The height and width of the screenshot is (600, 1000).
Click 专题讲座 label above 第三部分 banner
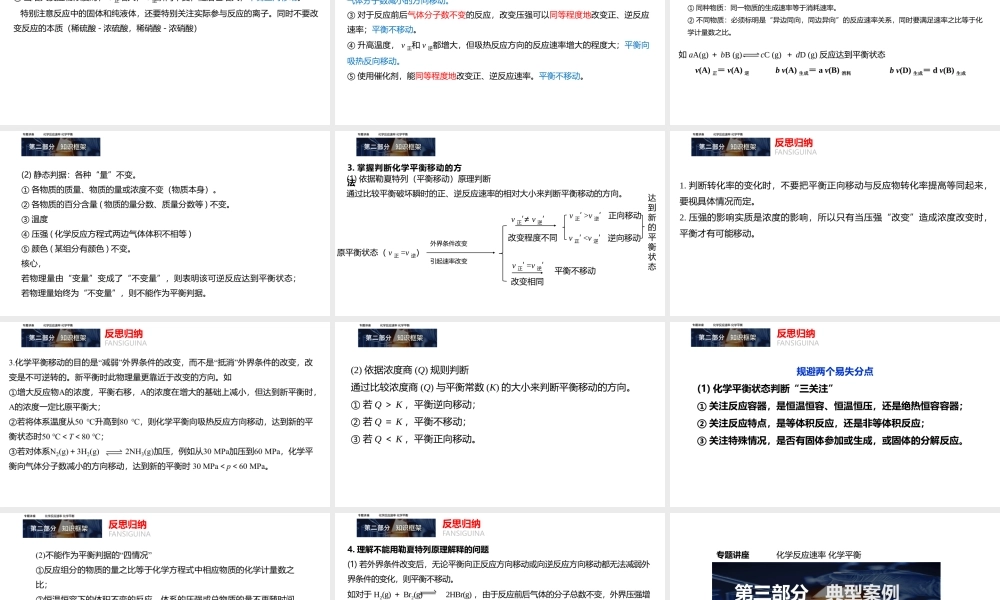point(732,555)
